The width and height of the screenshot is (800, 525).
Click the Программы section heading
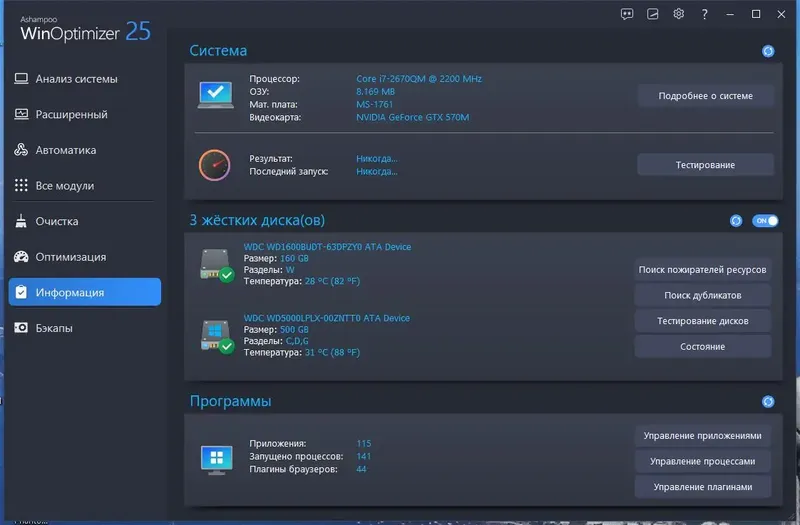[230, 402]
